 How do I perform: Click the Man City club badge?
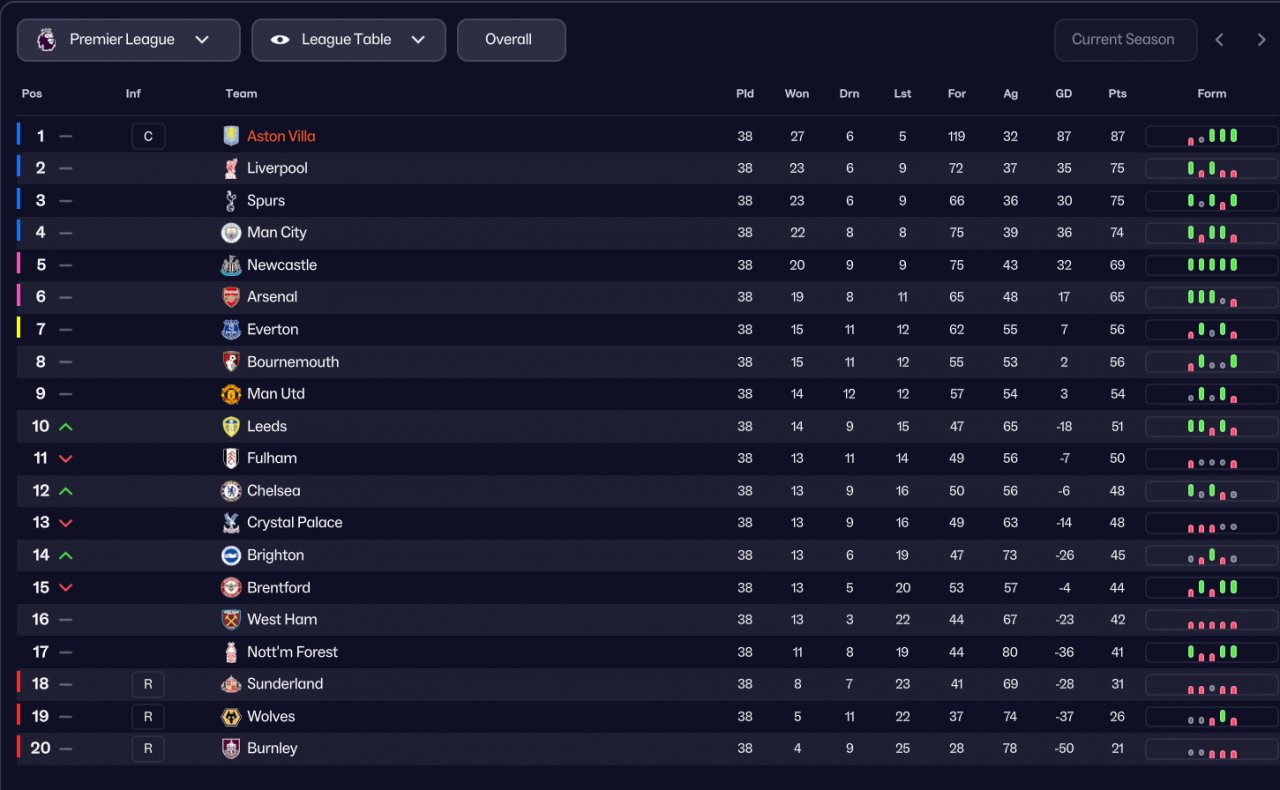click(231, 233)
